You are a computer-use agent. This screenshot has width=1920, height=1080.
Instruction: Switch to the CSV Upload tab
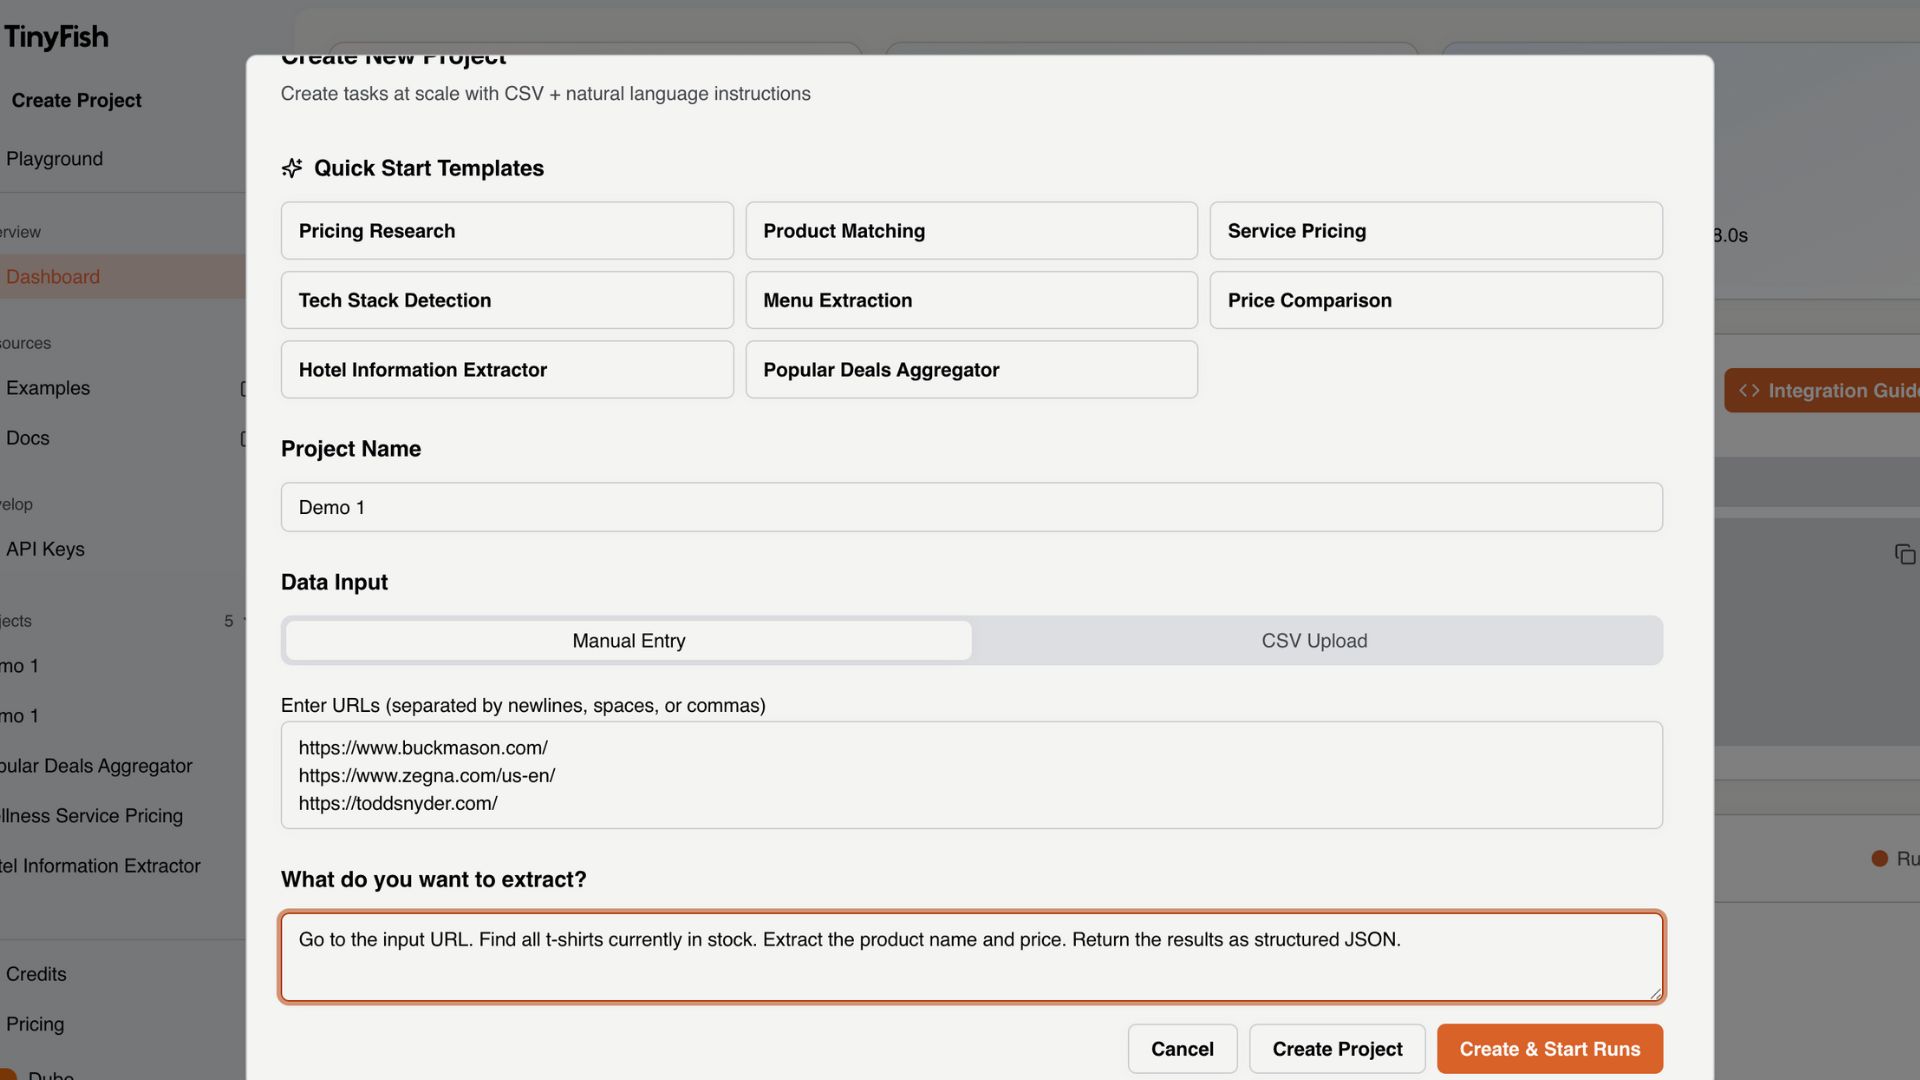[x=1313, y=641]
